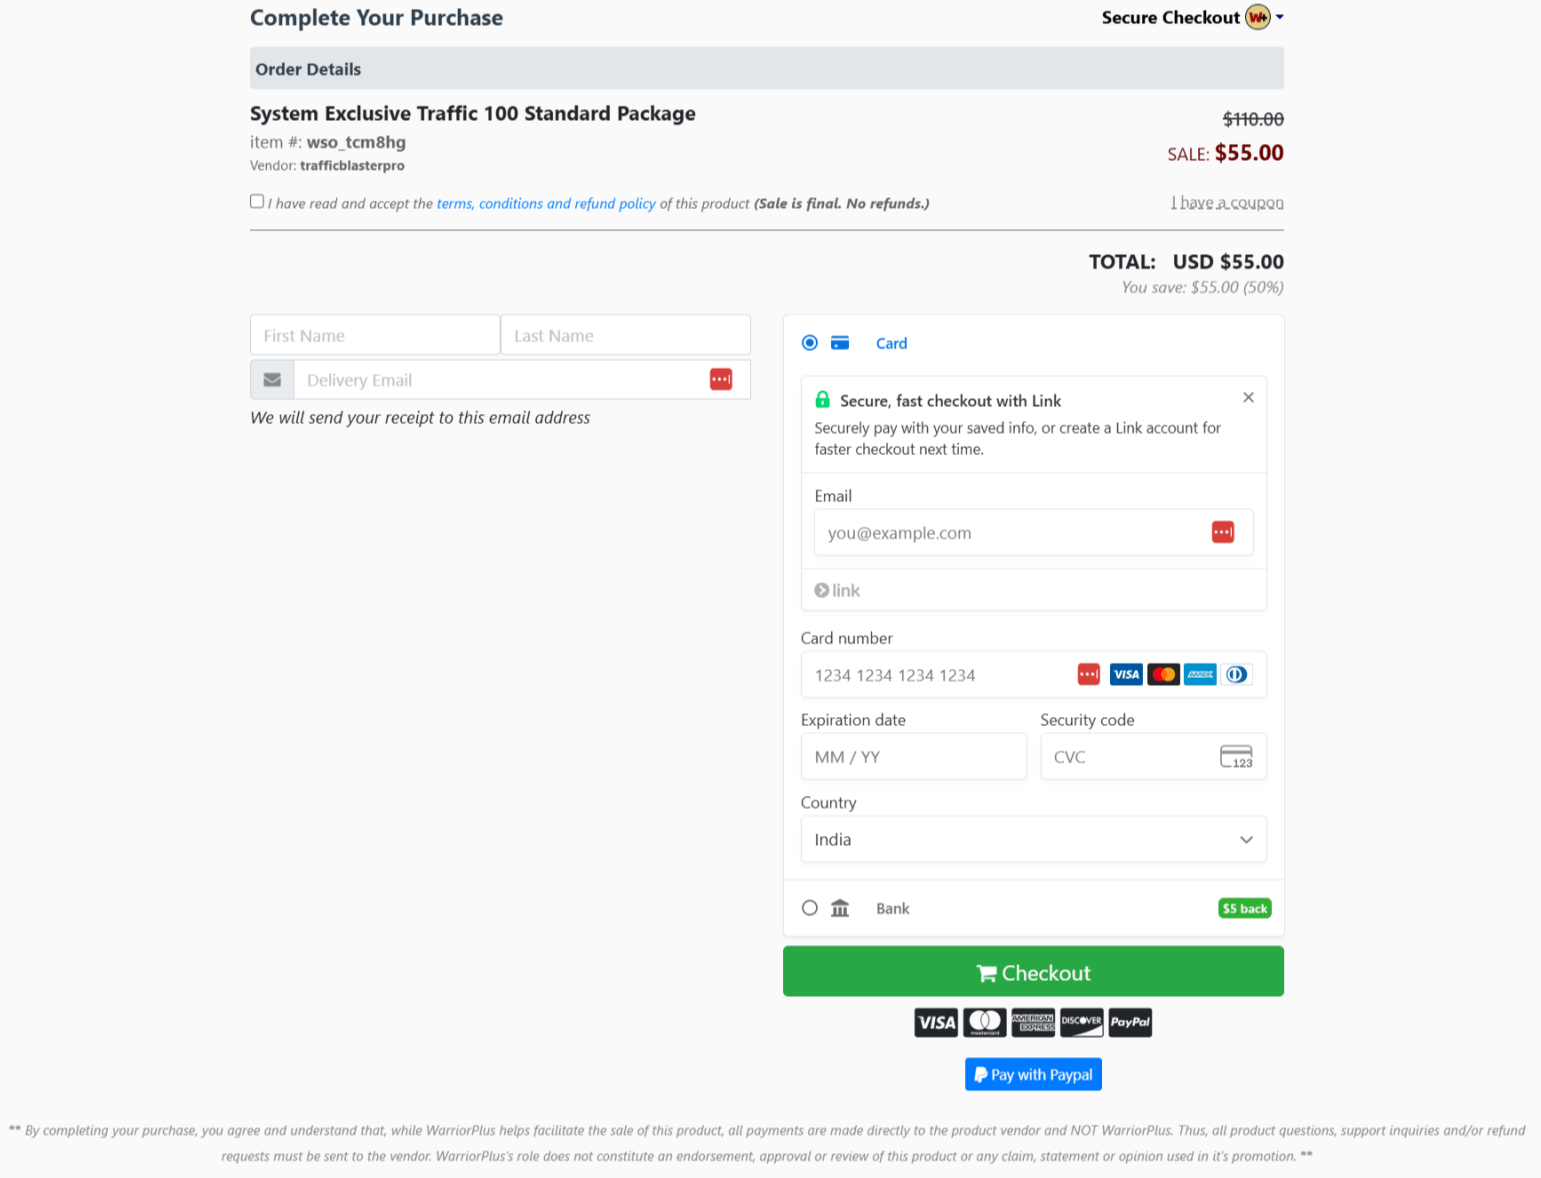Open the terms, conditions and refund policy link
Image resolution: width=1541 pixels, height=1178 pixels.
click(545, 203)
